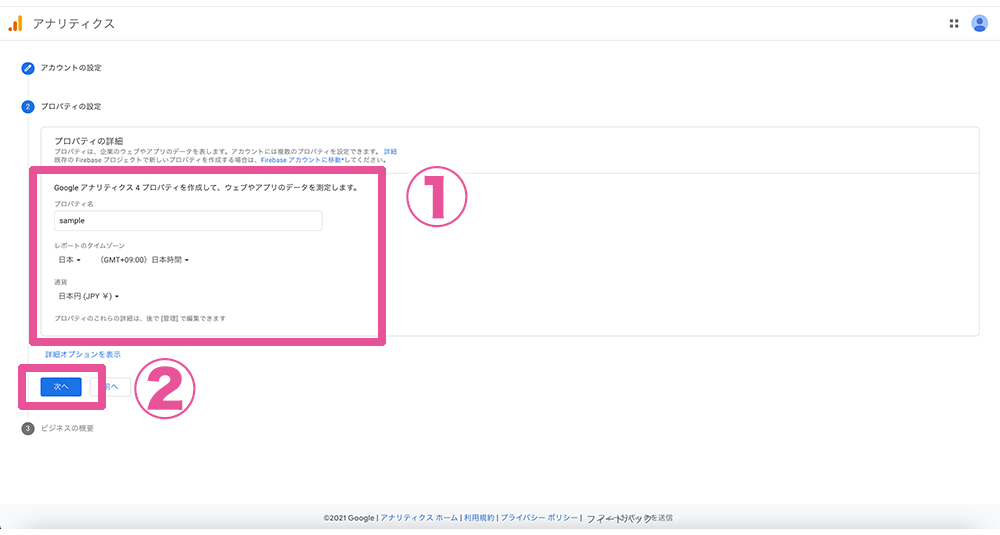The image size is (1000, 535).
Task: Open ビジネスの概要 step
Action: pos(67,429)
